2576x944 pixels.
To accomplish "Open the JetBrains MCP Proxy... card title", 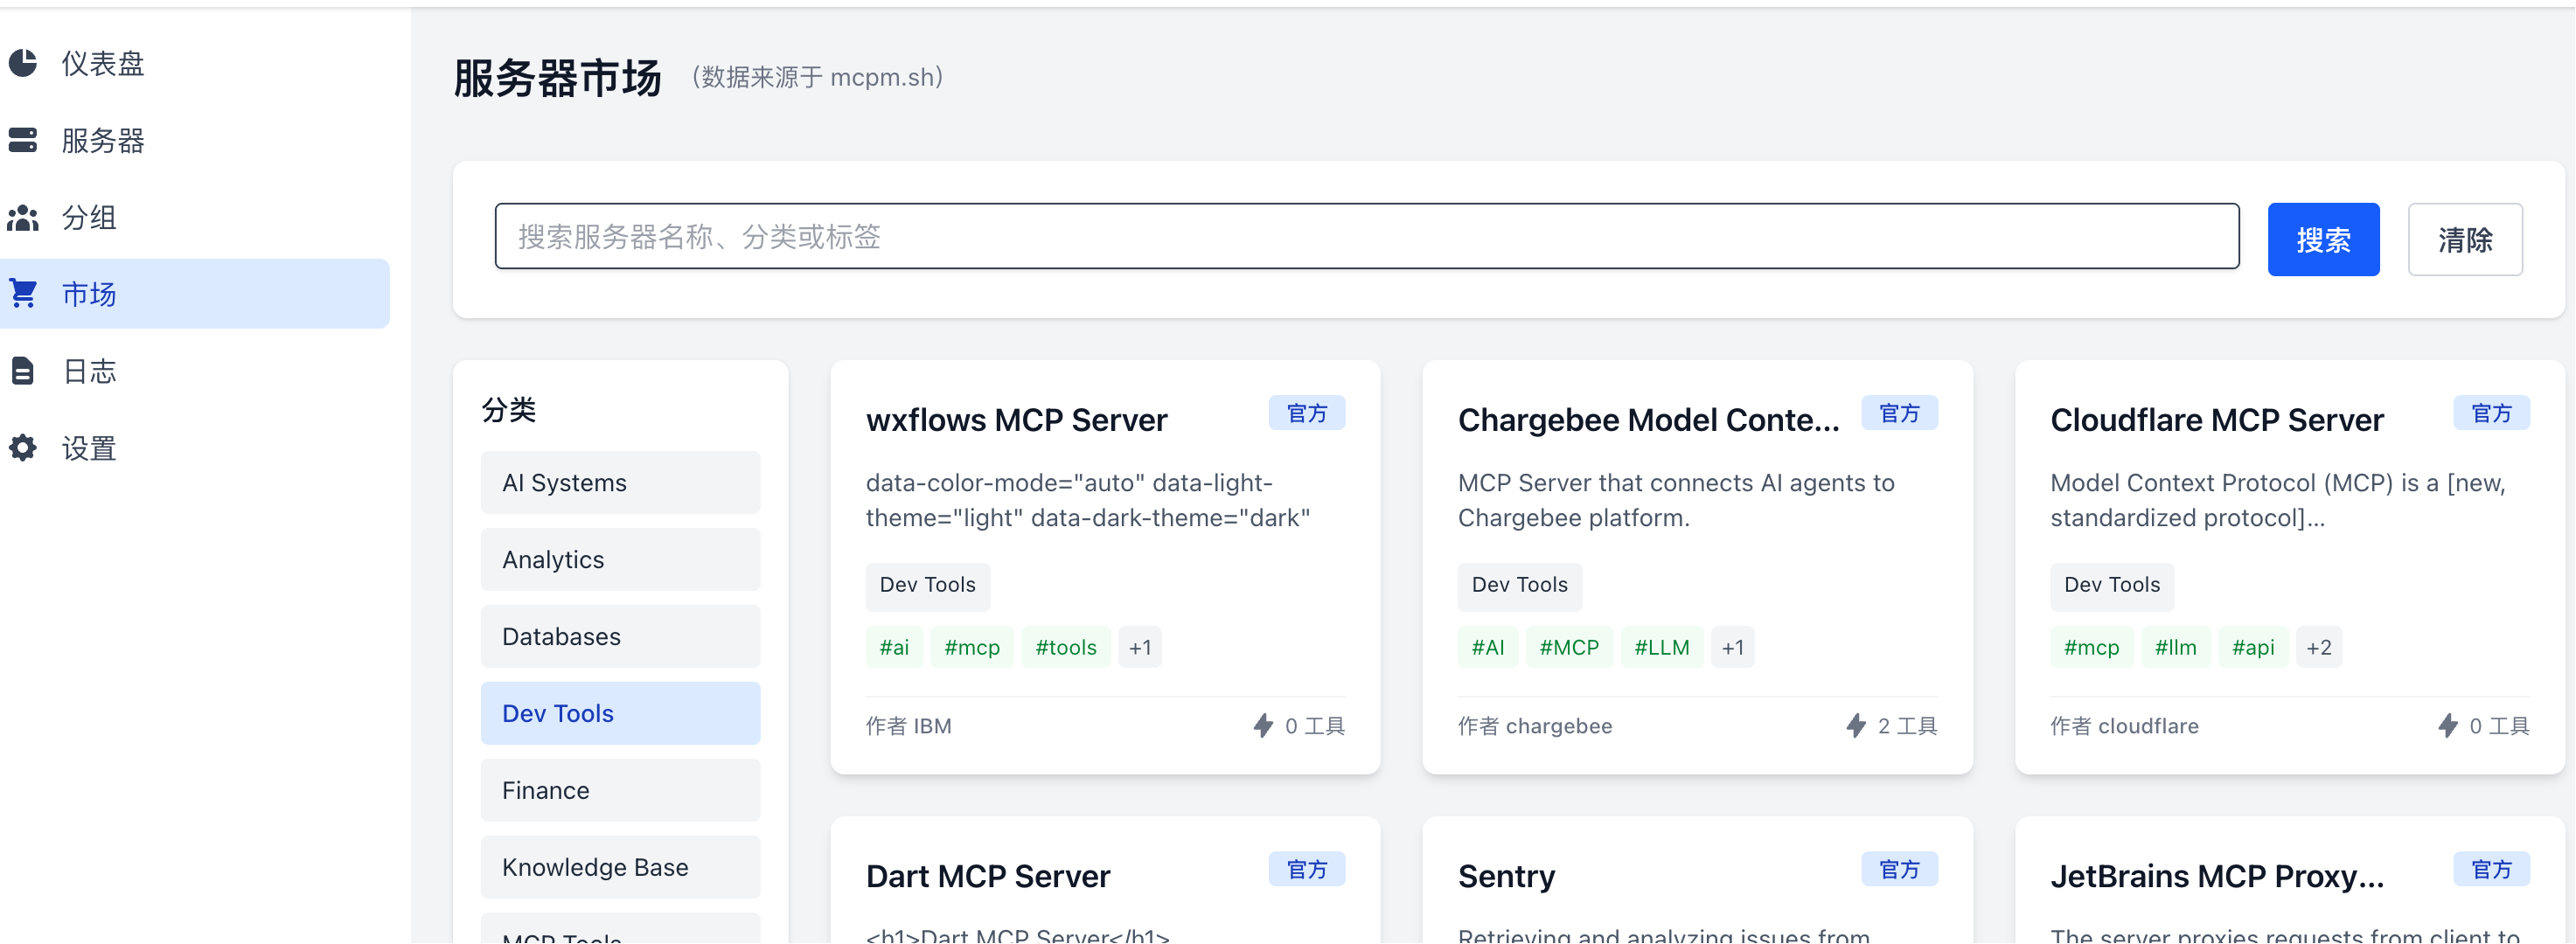I will tap(2217, 876).
